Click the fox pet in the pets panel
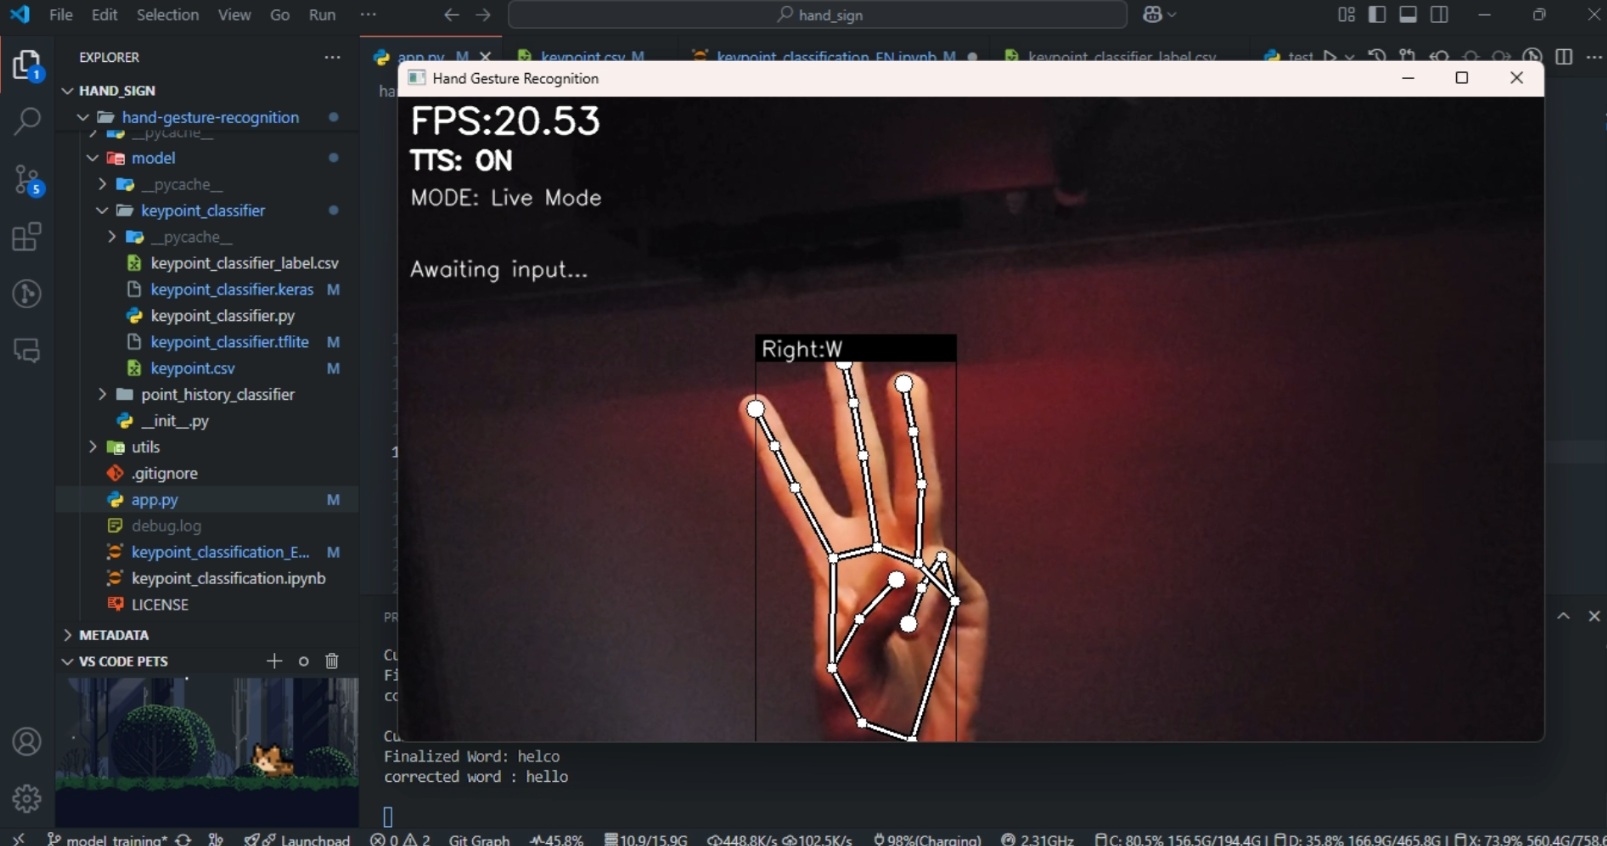The height and width of the screenshot is (846, 1607). (x=271, y=761)
